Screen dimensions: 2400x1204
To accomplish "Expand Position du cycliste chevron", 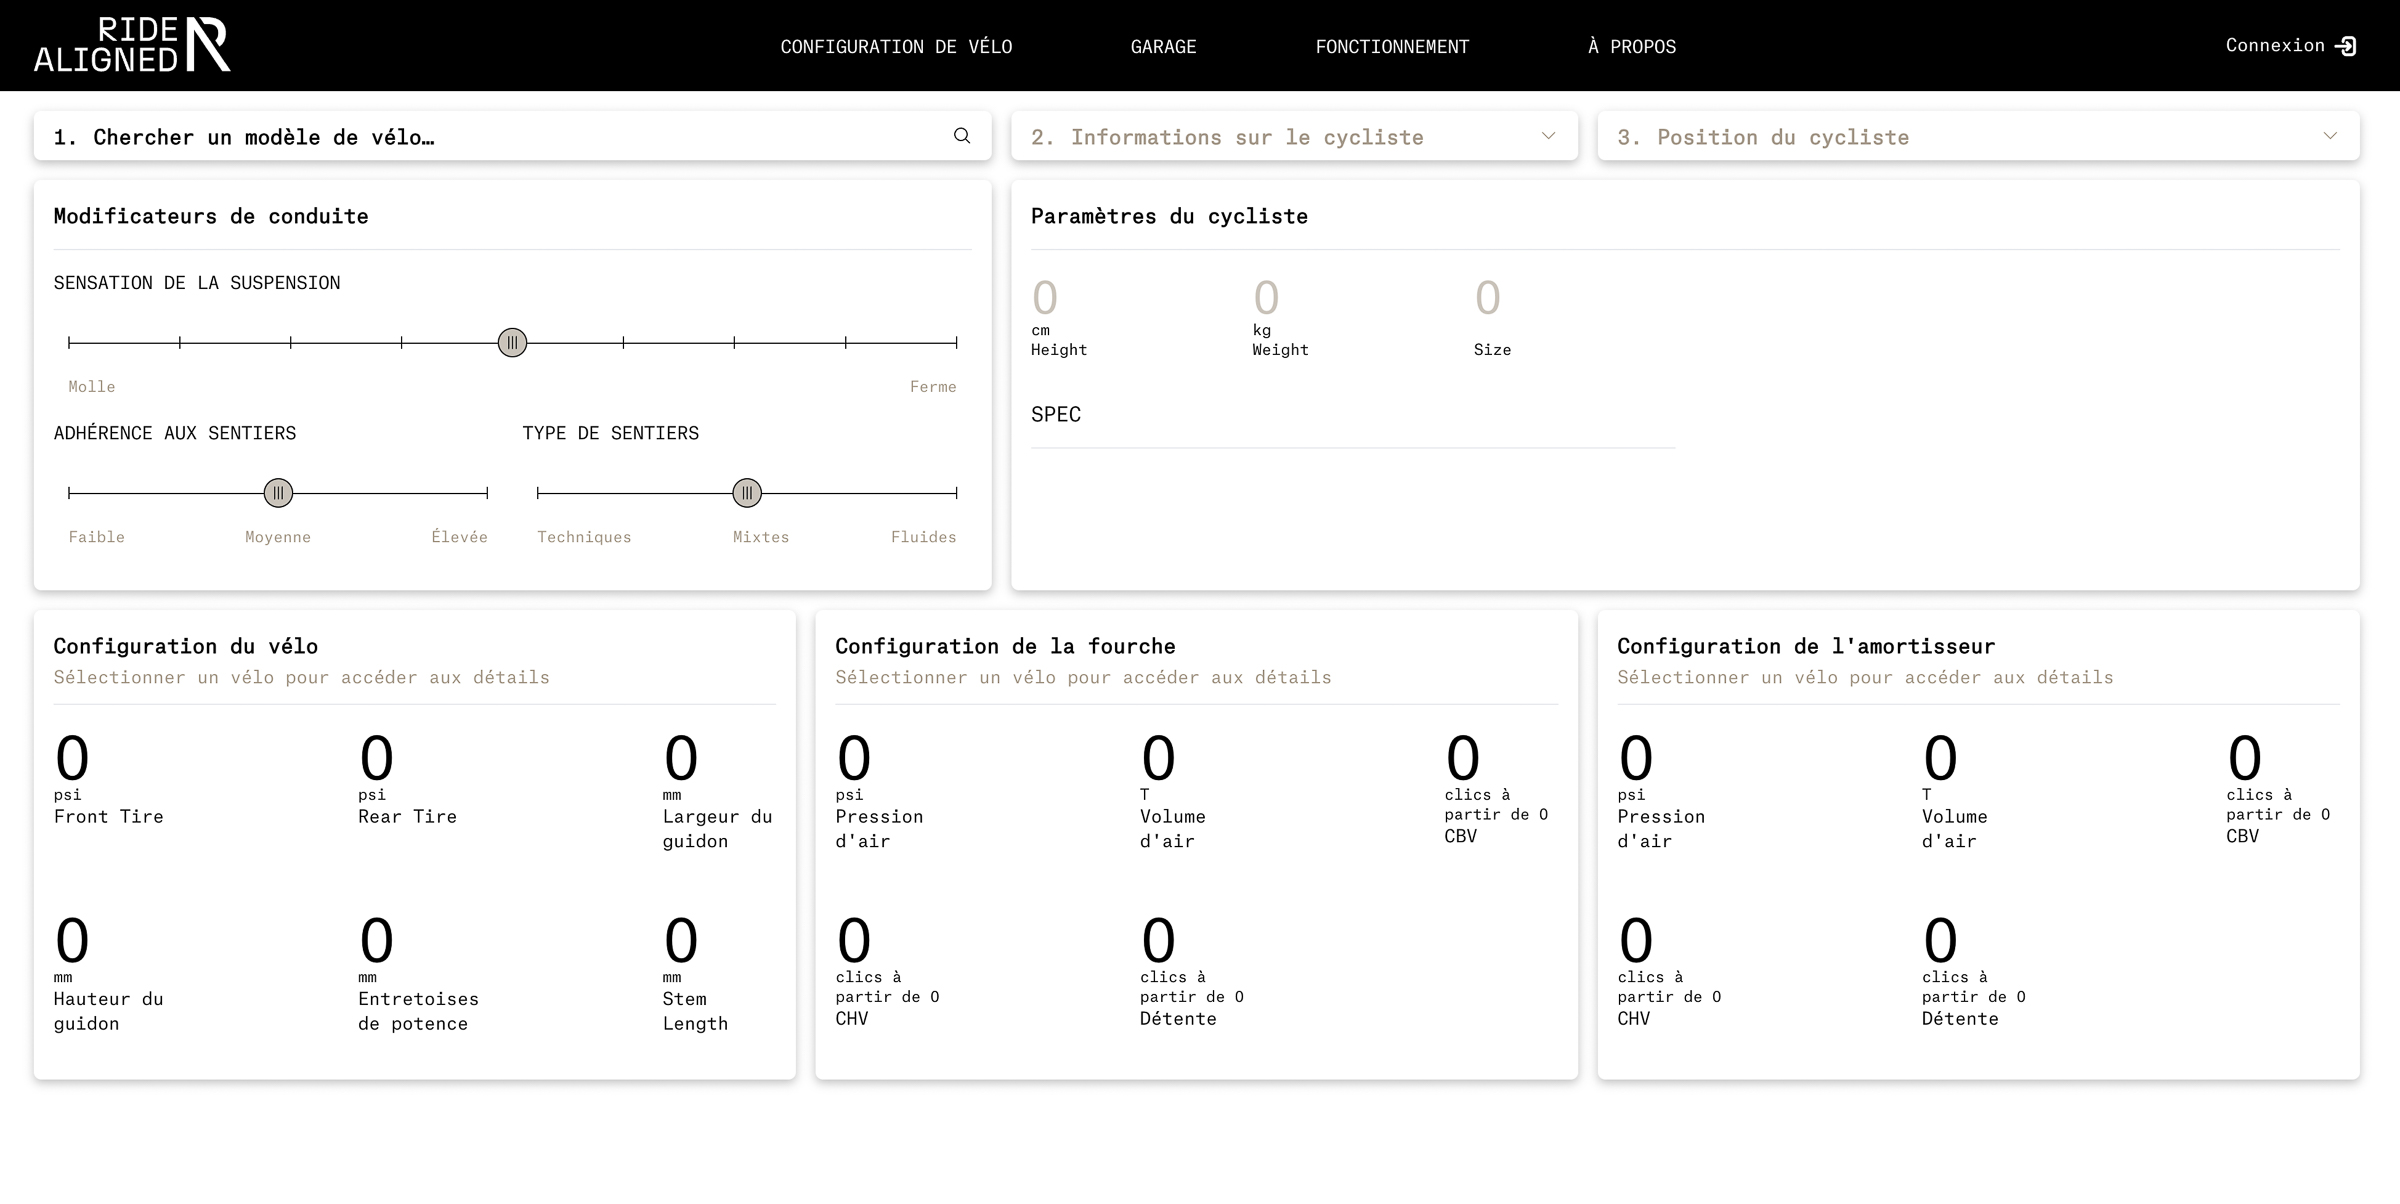I will click(2330, 136).
